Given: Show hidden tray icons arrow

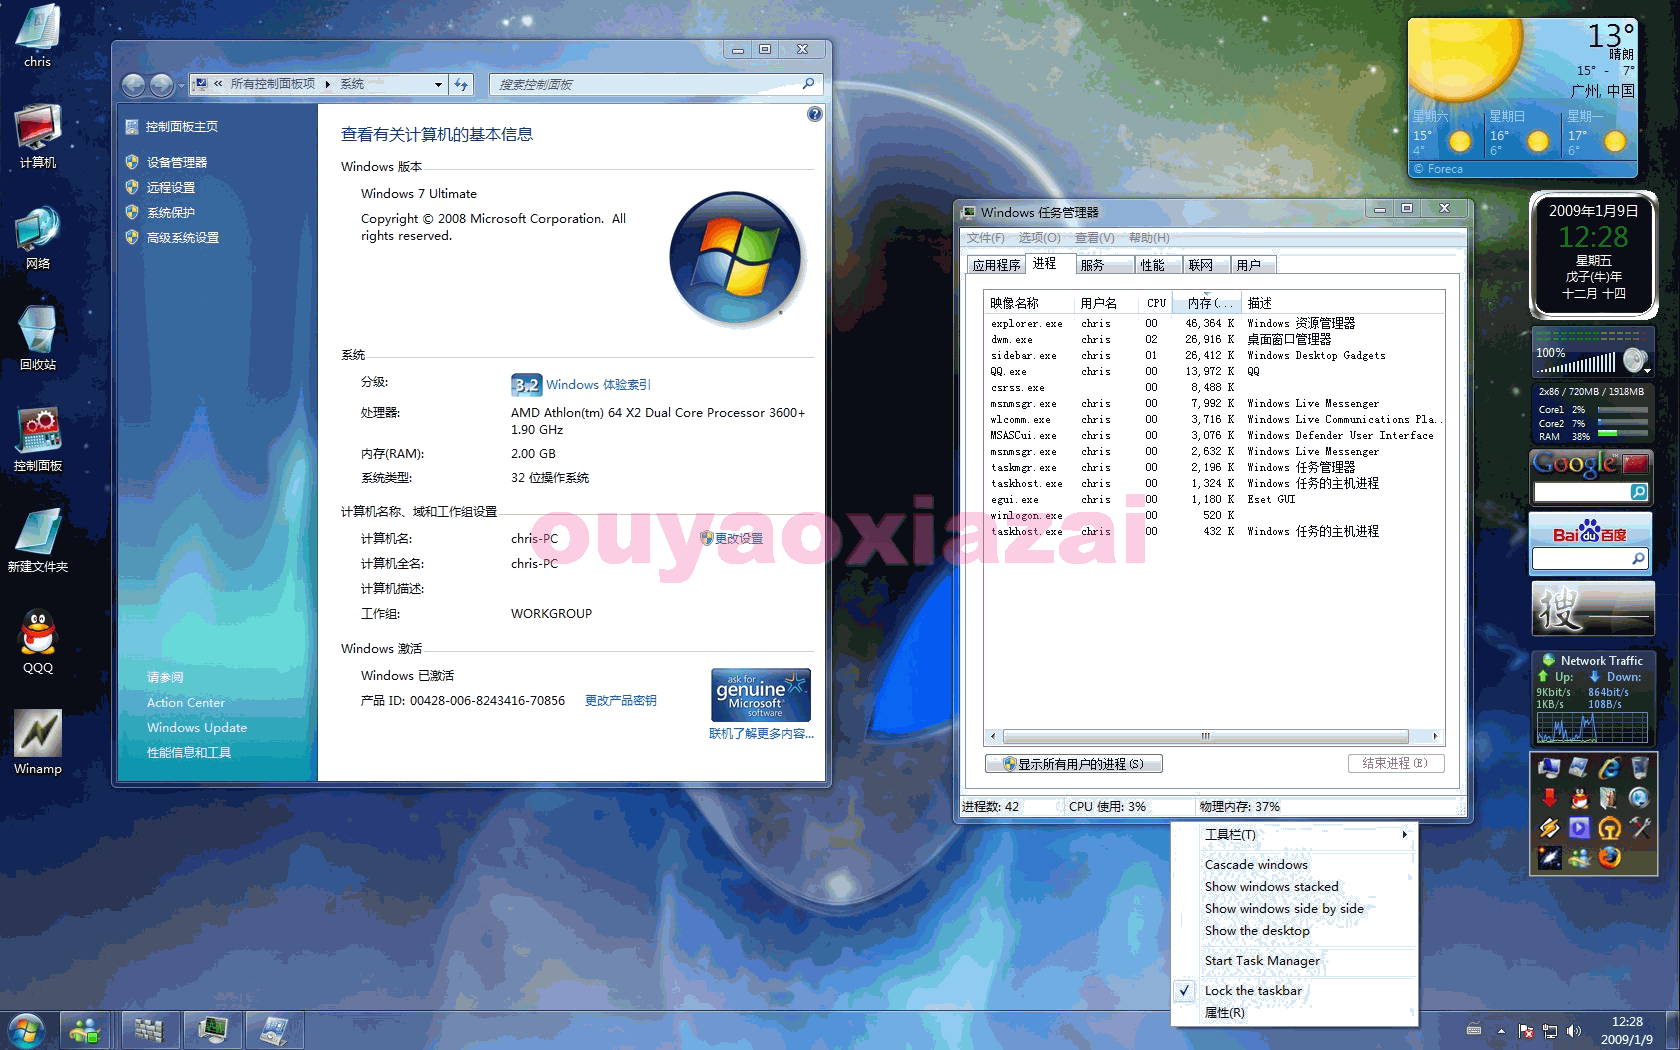Looking at the screenshot, I should click(x=1501, y=1031).
